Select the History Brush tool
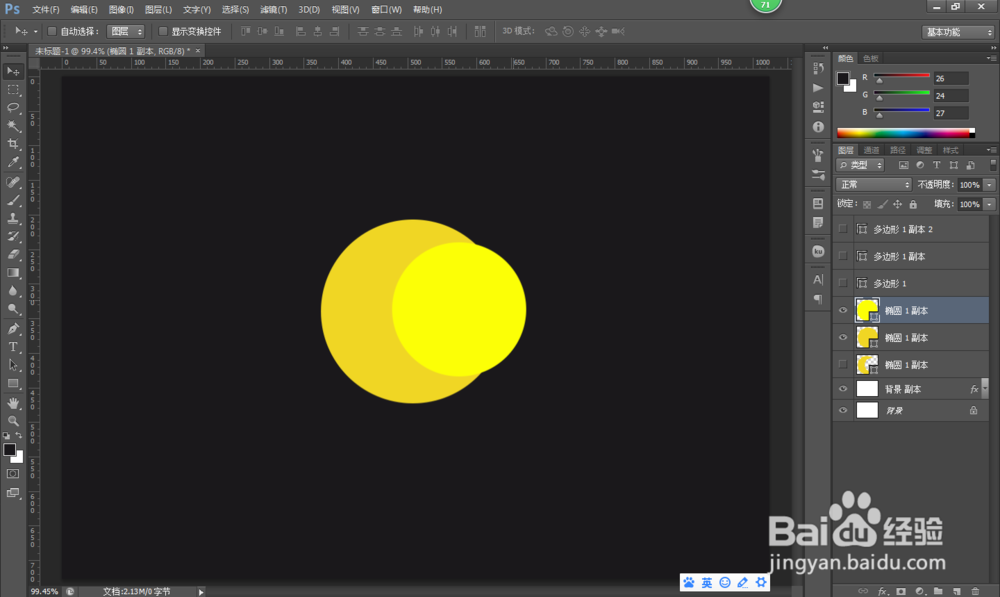Screen dimensions: 1000x597 [13, 236]
